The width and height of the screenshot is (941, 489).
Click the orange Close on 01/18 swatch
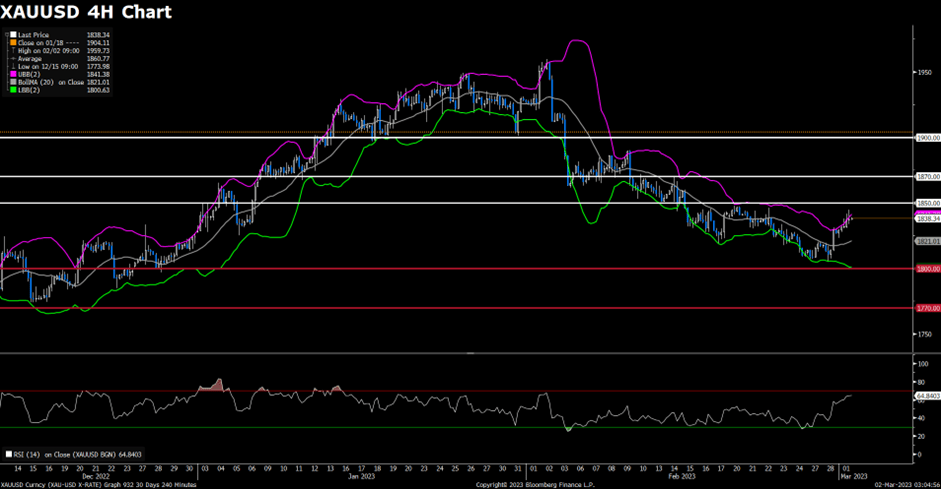pos(14,40)
